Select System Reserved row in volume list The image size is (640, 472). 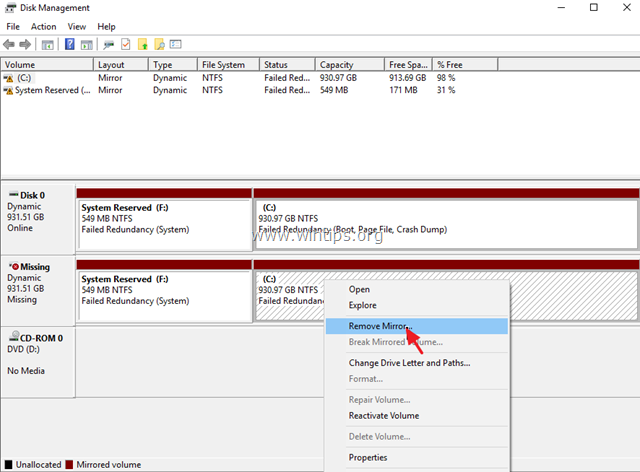[x=50, y=90]
